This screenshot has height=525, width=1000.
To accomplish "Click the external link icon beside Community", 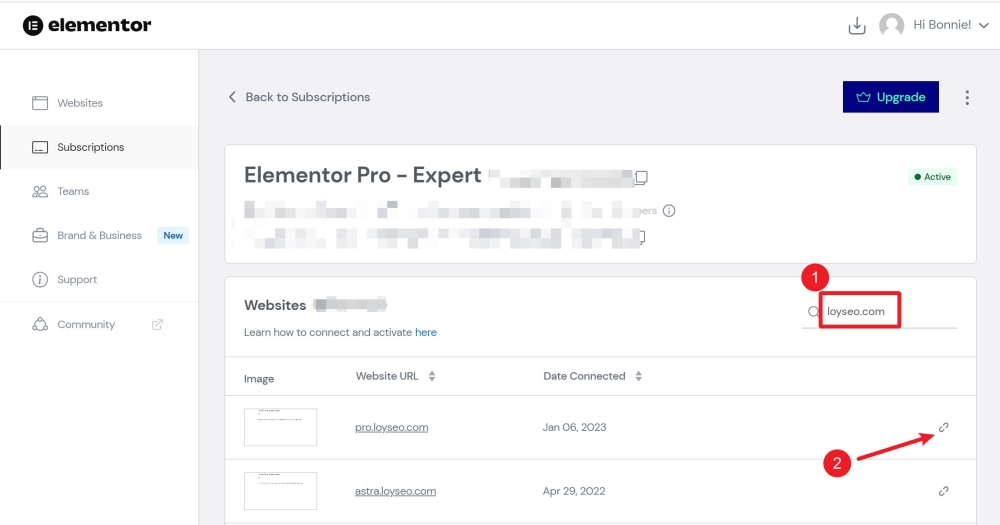I will (x=157, y=324).
